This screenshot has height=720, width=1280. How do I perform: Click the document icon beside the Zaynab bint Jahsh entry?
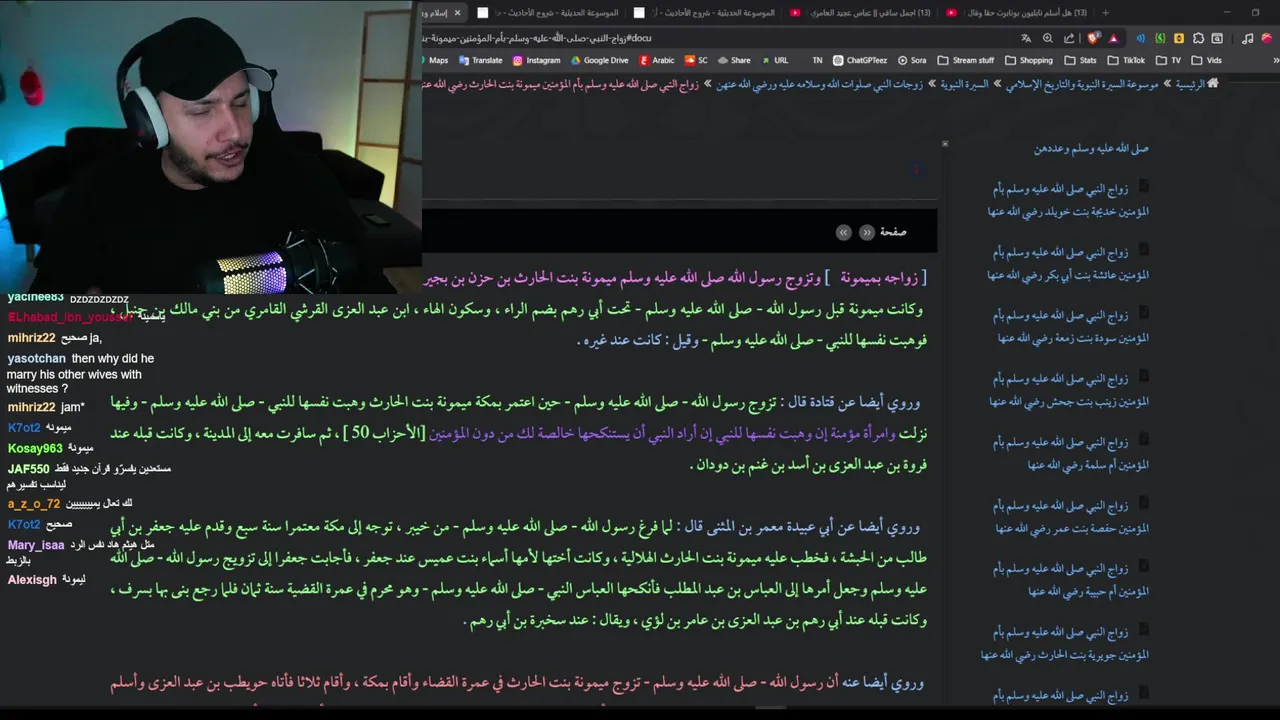pyautogui.click(x=1144, y=376)
